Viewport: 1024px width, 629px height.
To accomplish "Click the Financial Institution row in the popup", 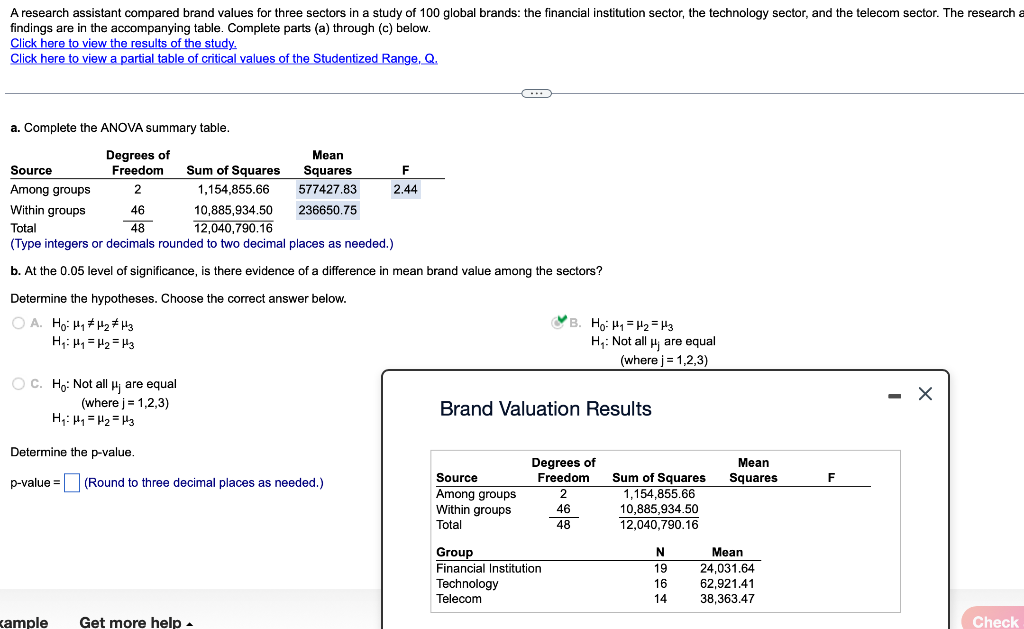I will tap(487, 568).
